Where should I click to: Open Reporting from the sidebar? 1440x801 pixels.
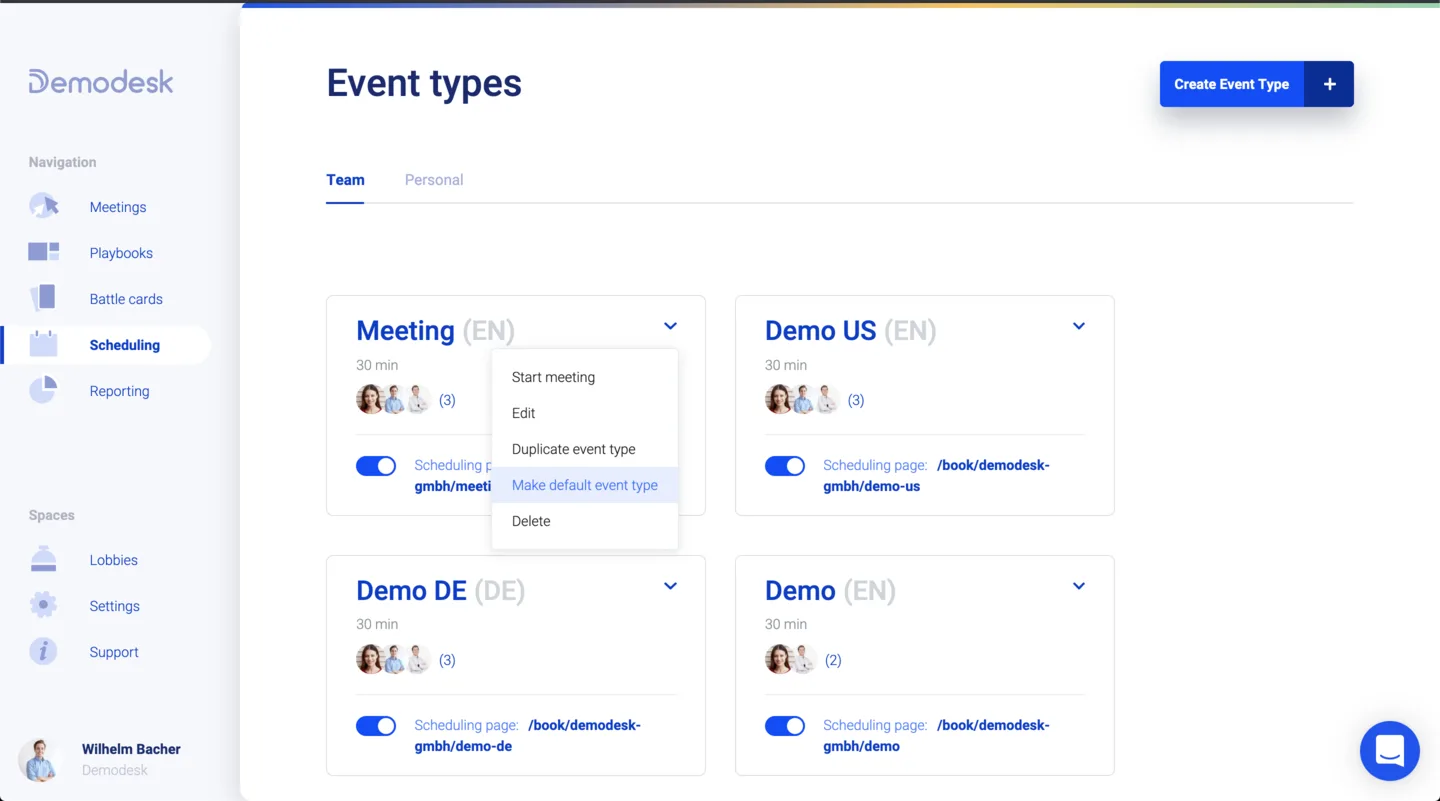pos(119,391)
